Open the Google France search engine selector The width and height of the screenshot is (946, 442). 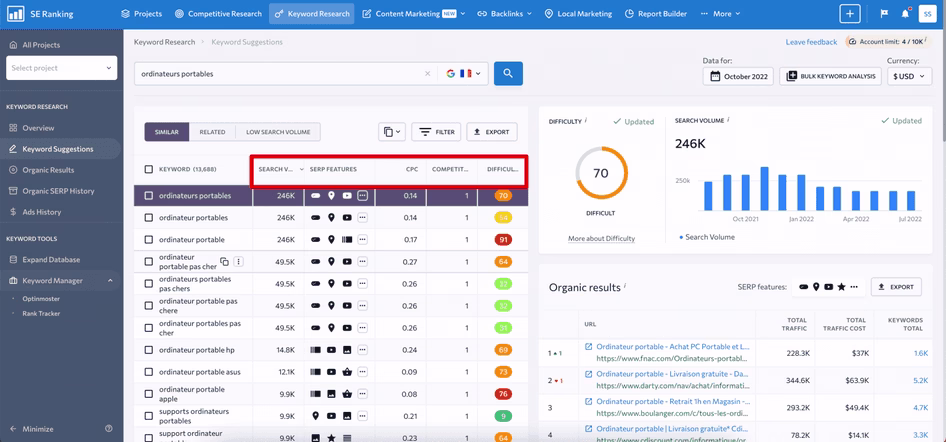click(x=464, y=74)
